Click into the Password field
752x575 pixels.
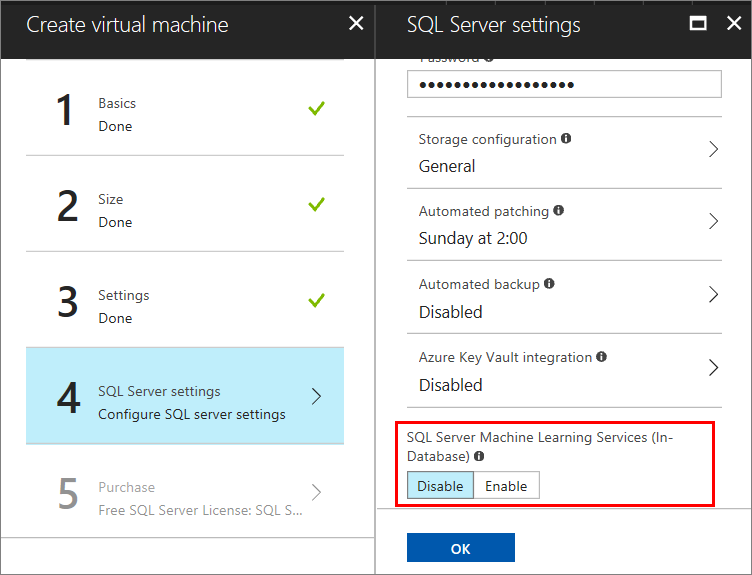pyautogui.click(x=564, y=84)
